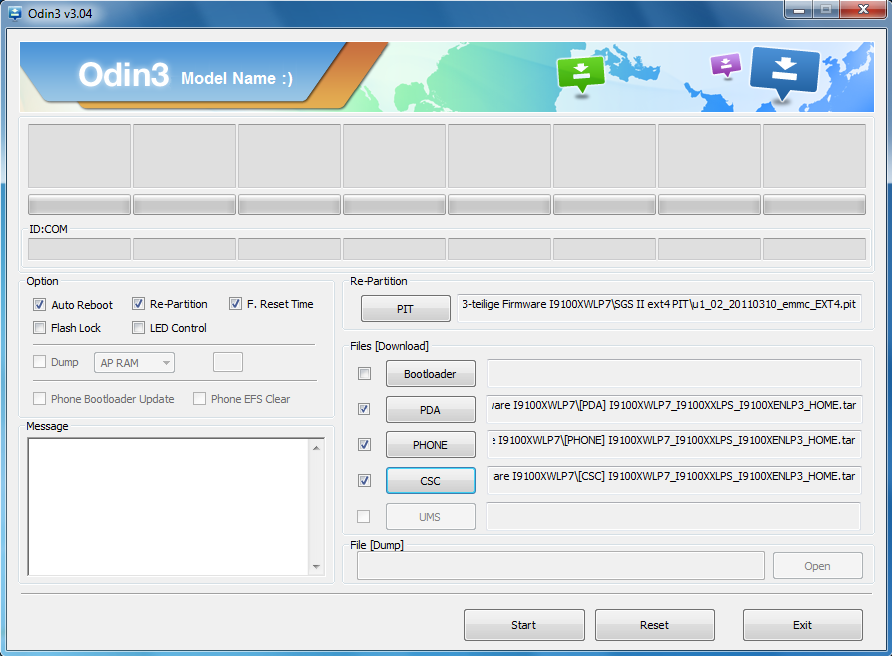Uncheck the Auto Reboot option
This screenshot has width=892, height=656.
point(39,304)
